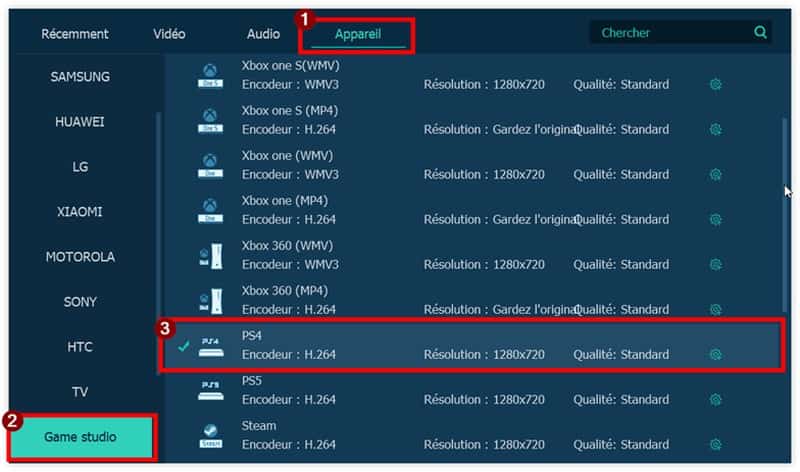Choose the Xbox one S (MP4) label

[290, 110]
